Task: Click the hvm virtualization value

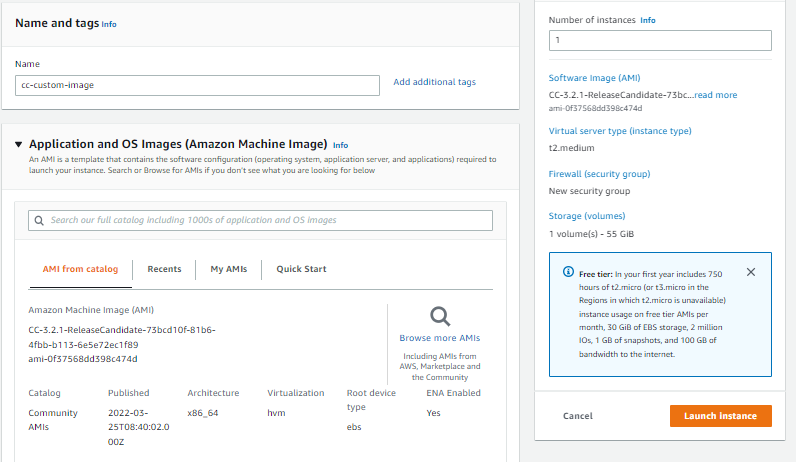Action: 276,413
